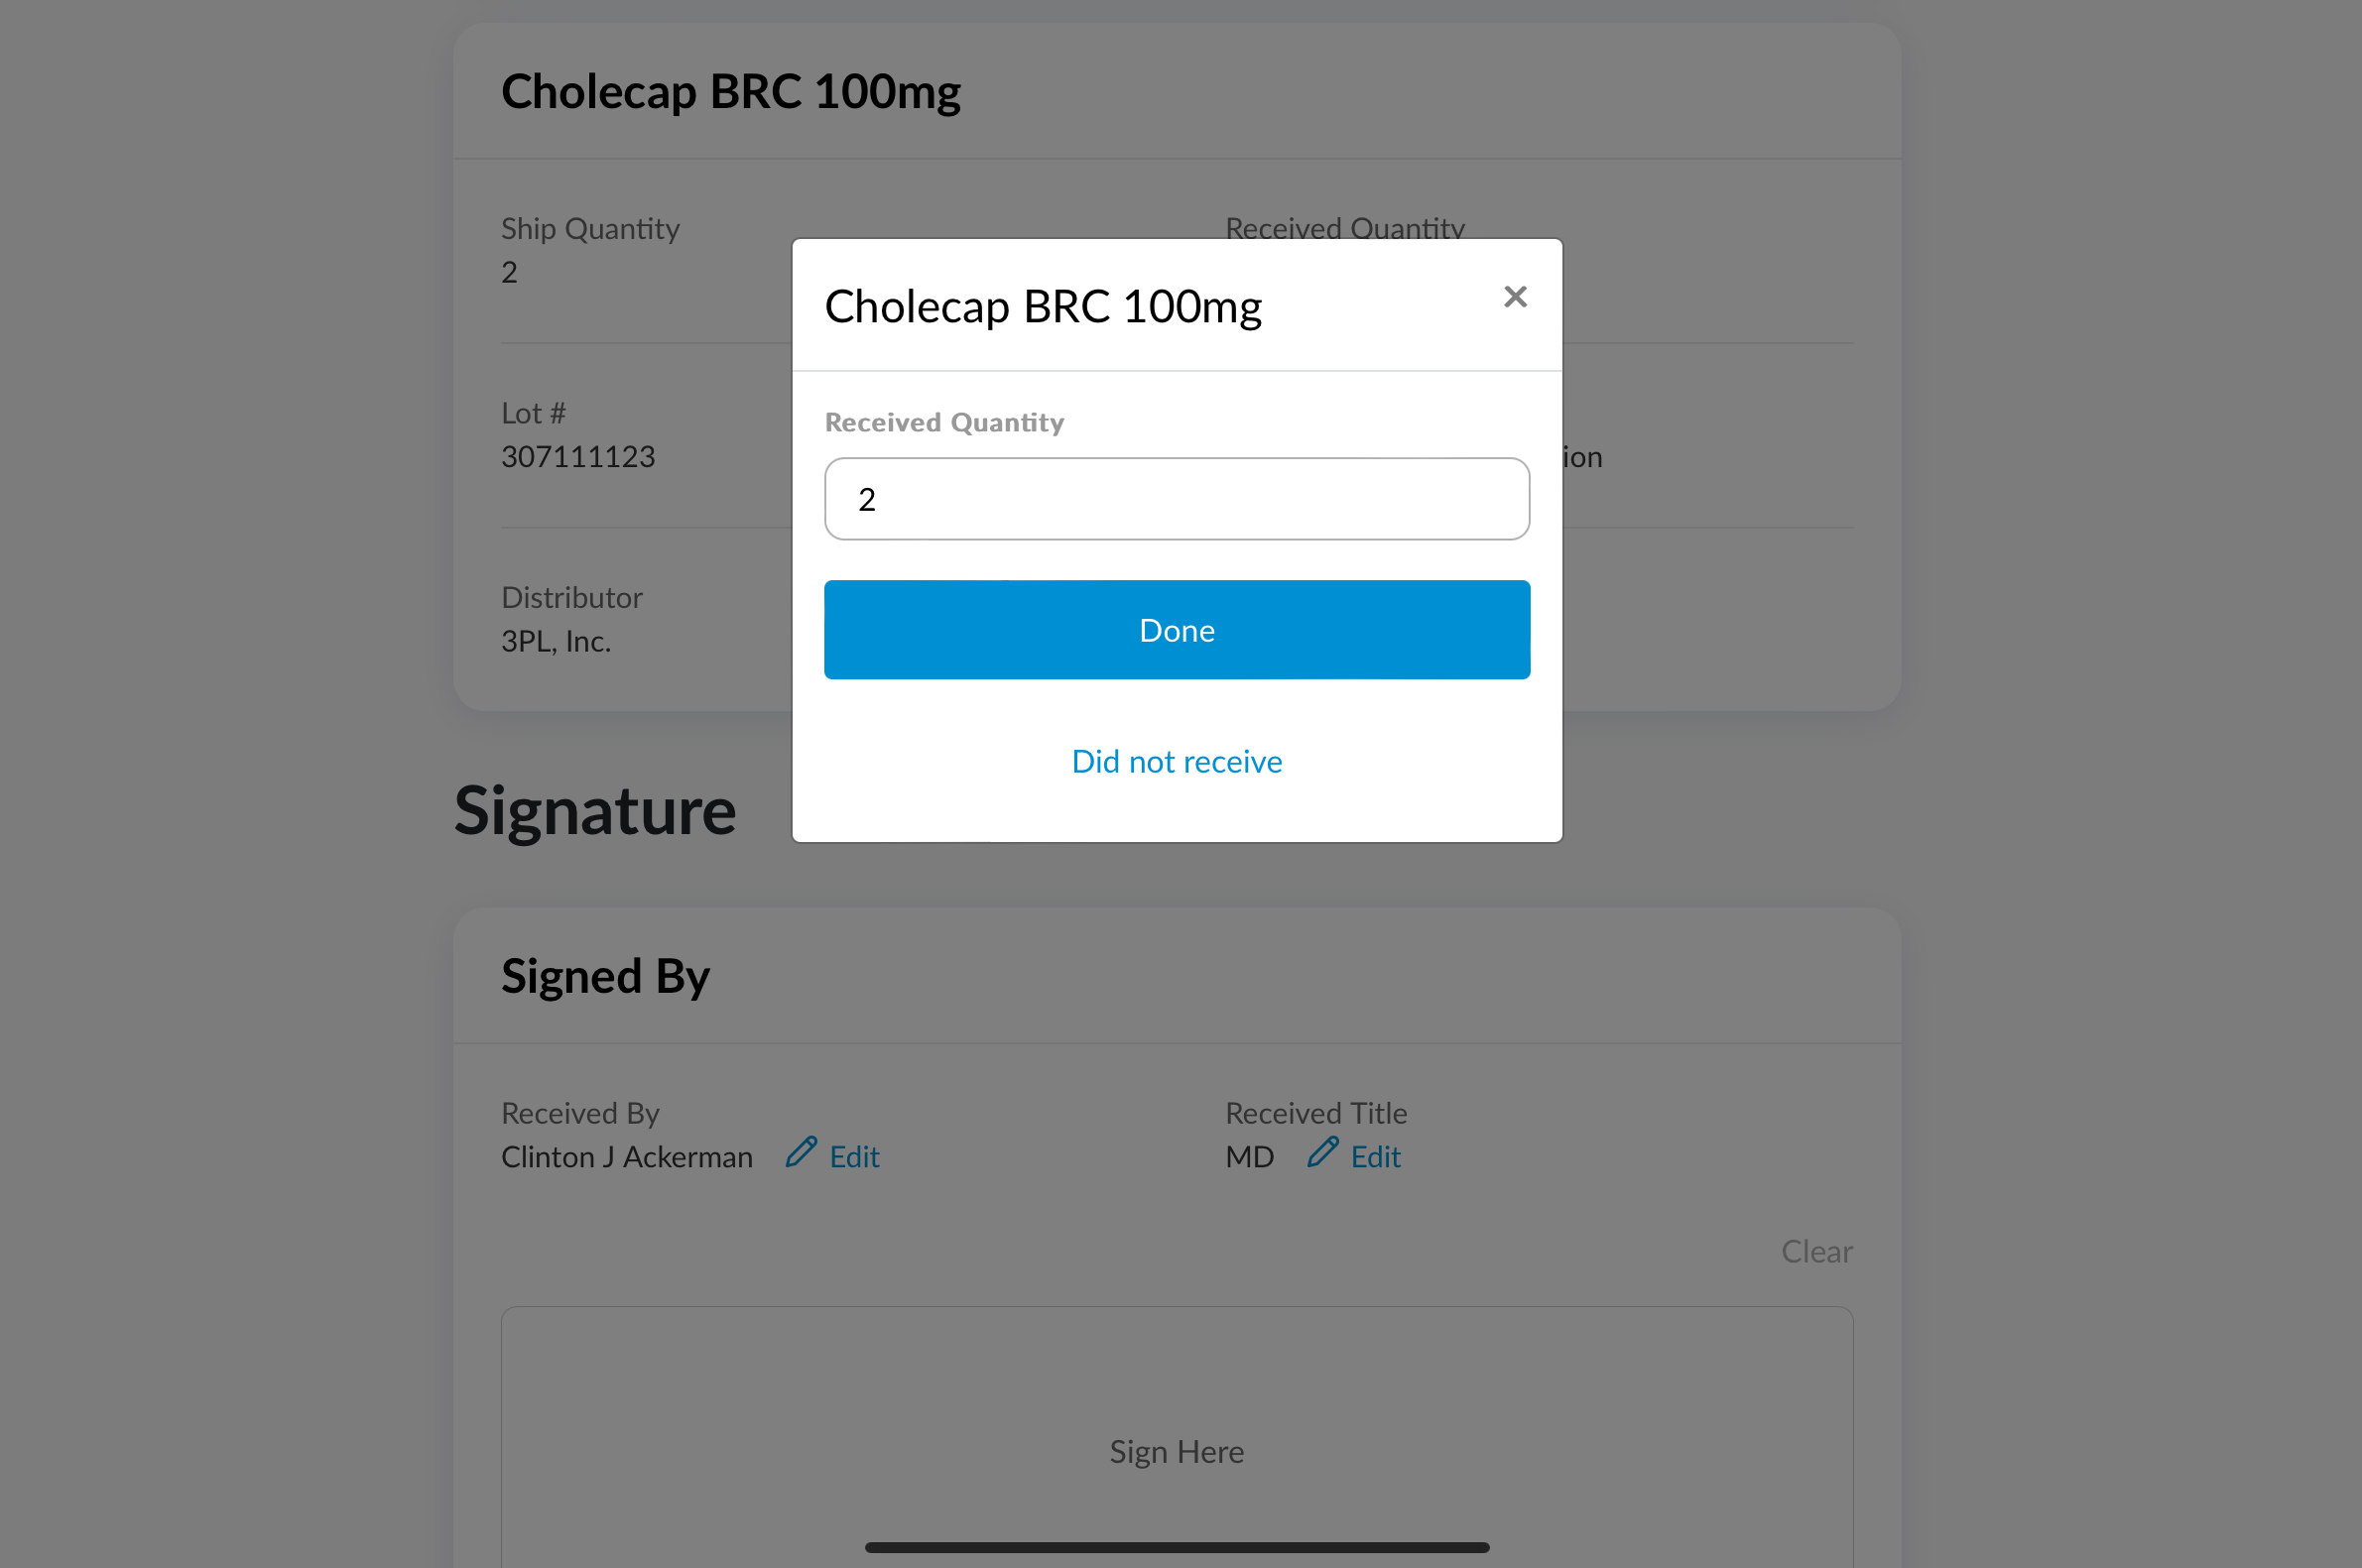Close the Cholecap BRC 100mg dialog
The image size is (2362, 1568).
1515,297
